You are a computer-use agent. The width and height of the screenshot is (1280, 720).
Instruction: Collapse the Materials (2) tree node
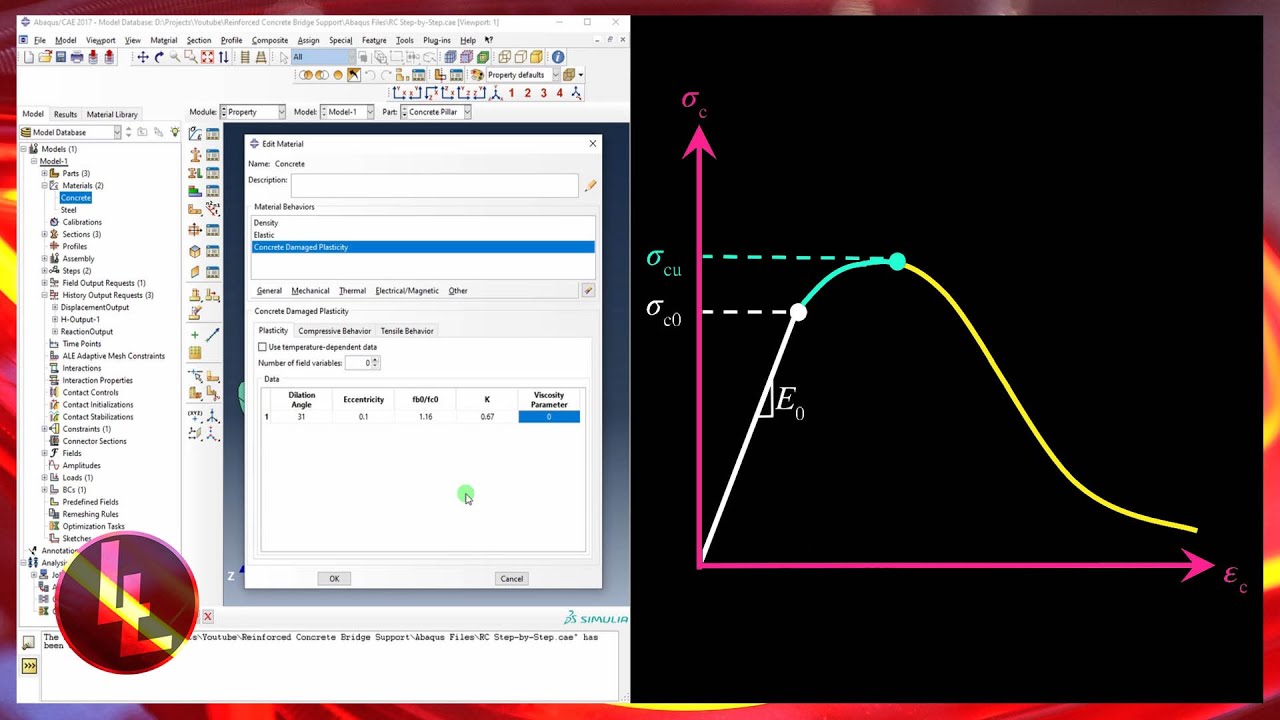click(44, 185)
